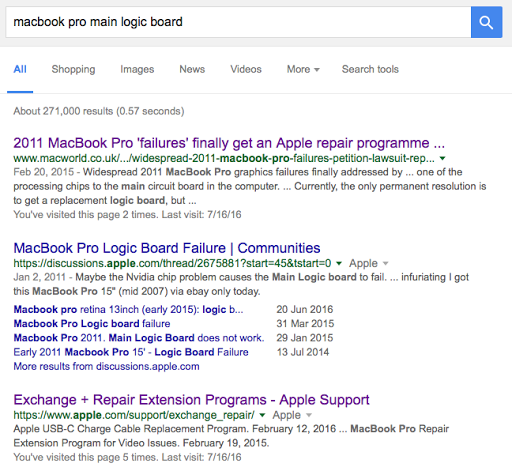Select the News tab

pyautogui.click(x=192, y=69)
